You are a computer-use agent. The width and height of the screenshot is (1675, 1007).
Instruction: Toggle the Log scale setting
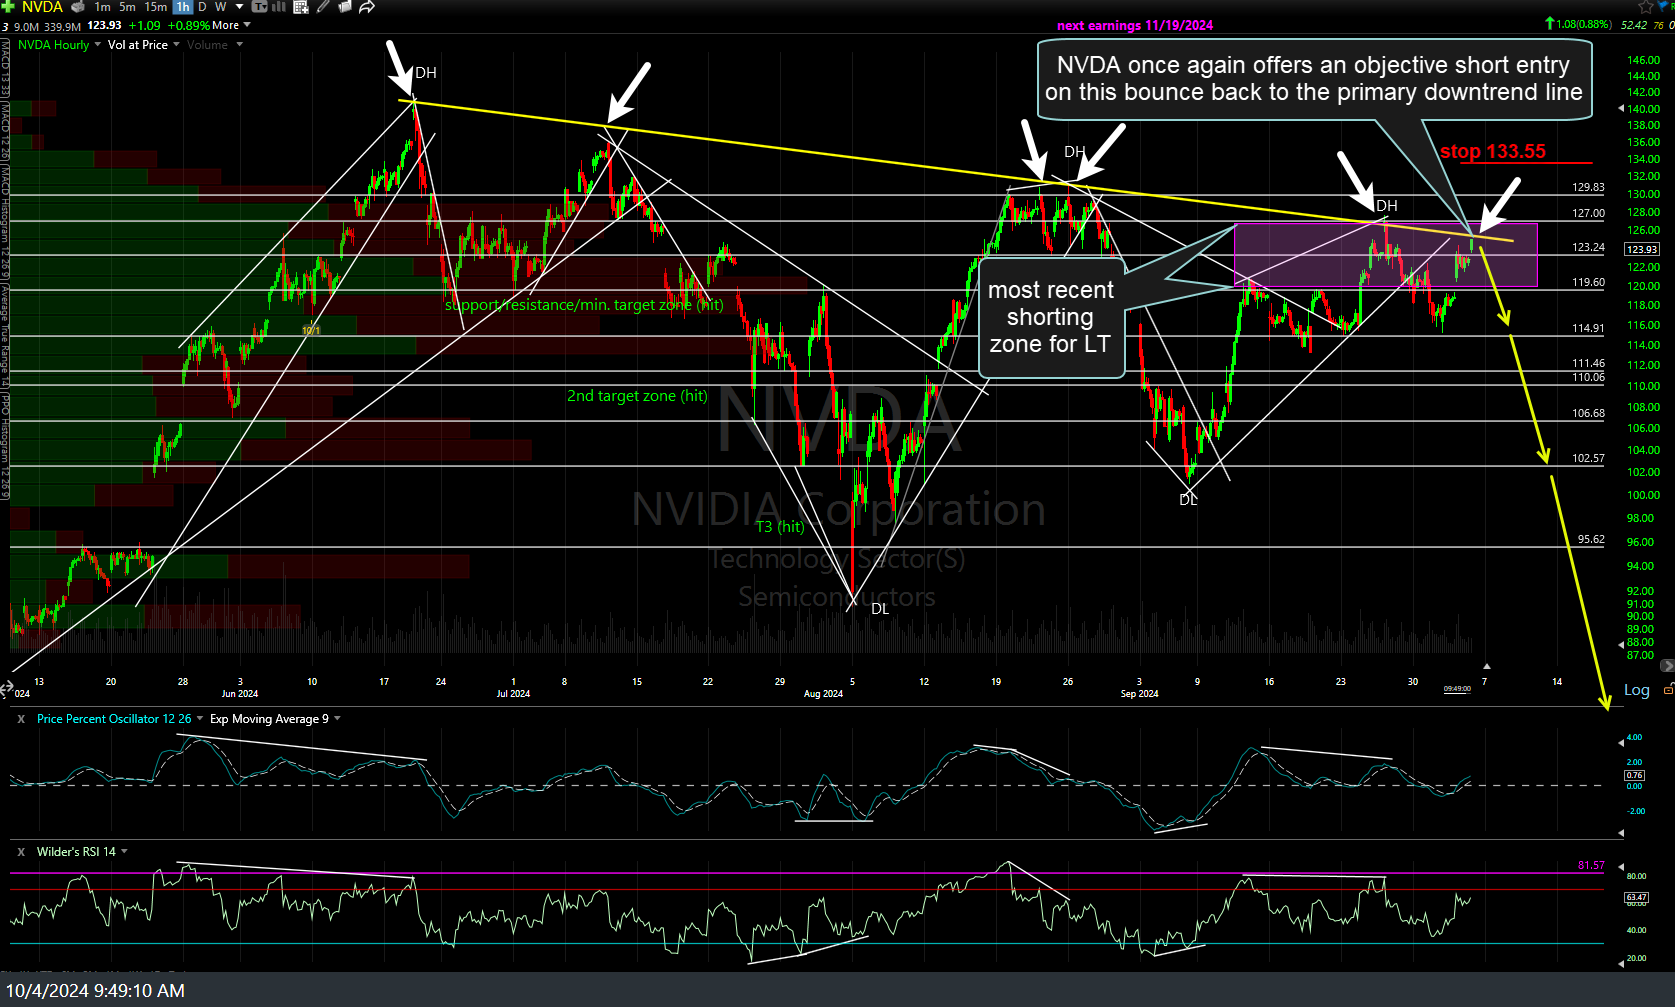point(1637,690)
